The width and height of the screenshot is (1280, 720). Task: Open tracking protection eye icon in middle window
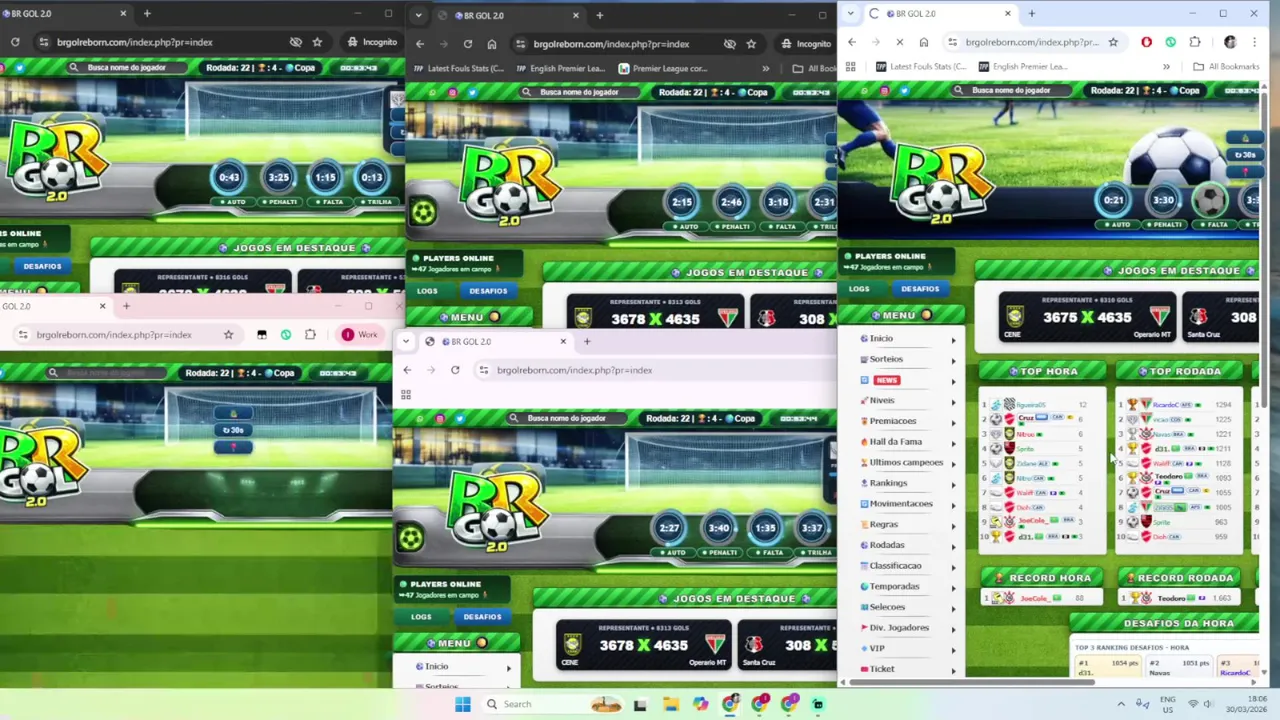pyautogui.click(x=729, y=44)
